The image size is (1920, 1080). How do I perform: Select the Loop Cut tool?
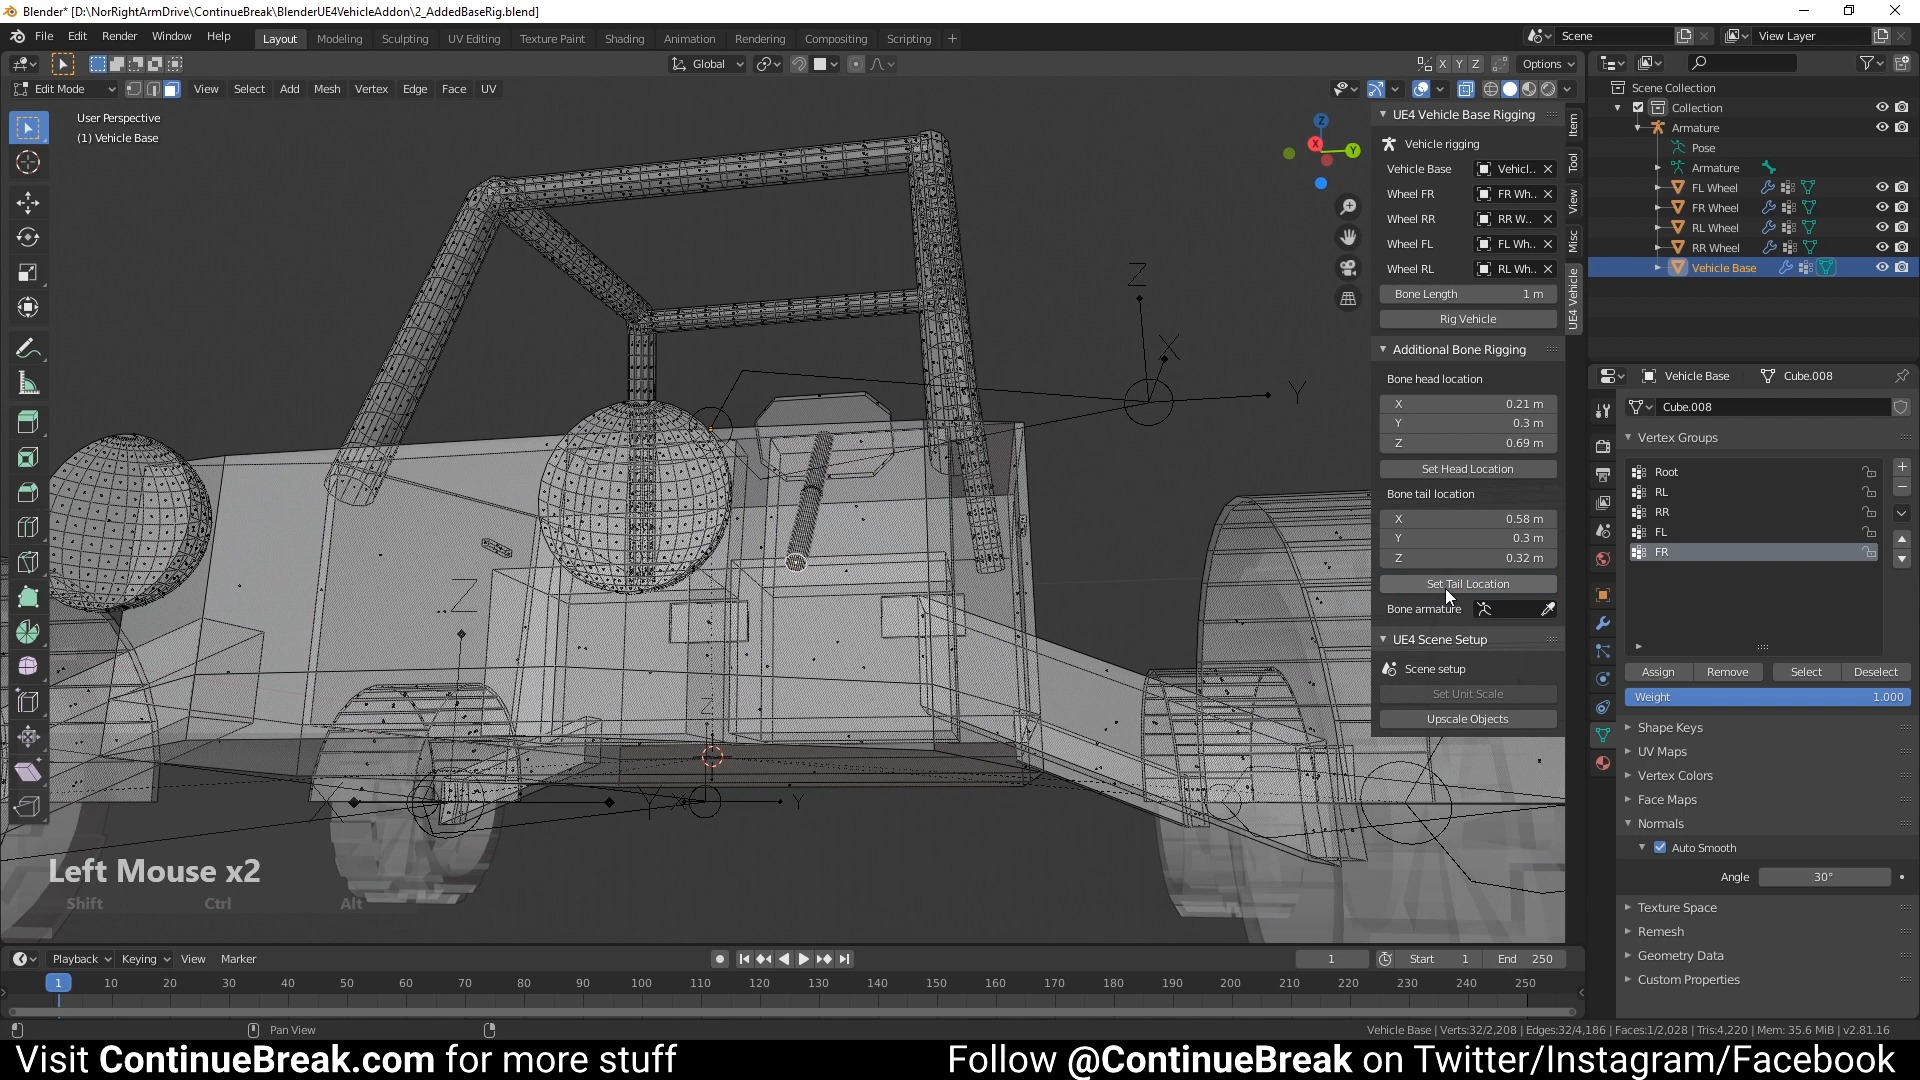click(x=28, y=527)
